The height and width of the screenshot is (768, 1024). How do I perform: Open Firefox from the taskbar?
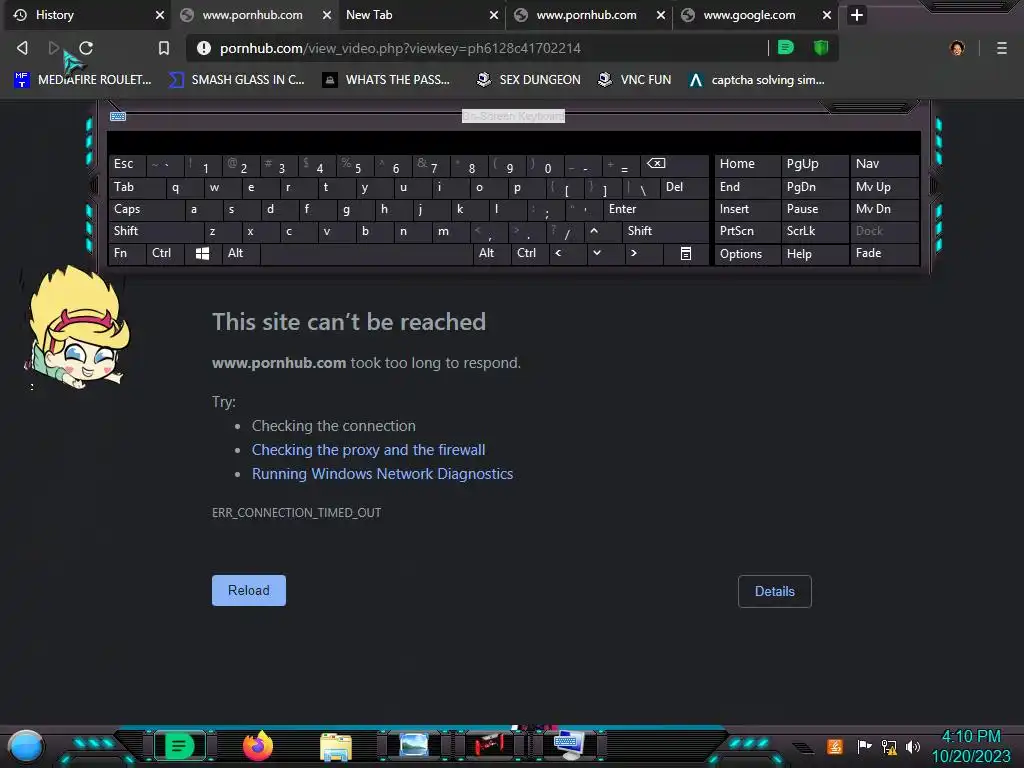click(x=258, y=746)
